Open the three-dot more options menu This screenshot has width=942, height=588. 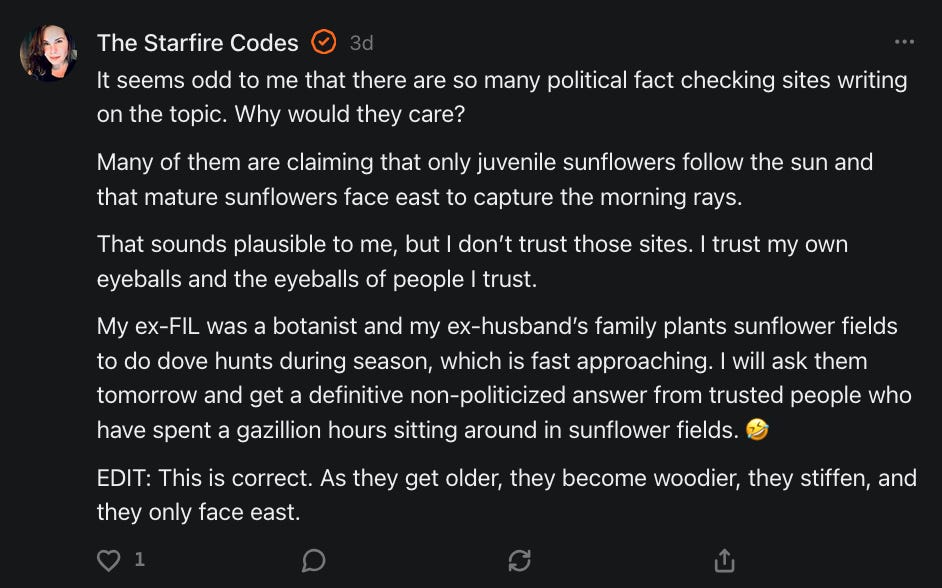904,42
